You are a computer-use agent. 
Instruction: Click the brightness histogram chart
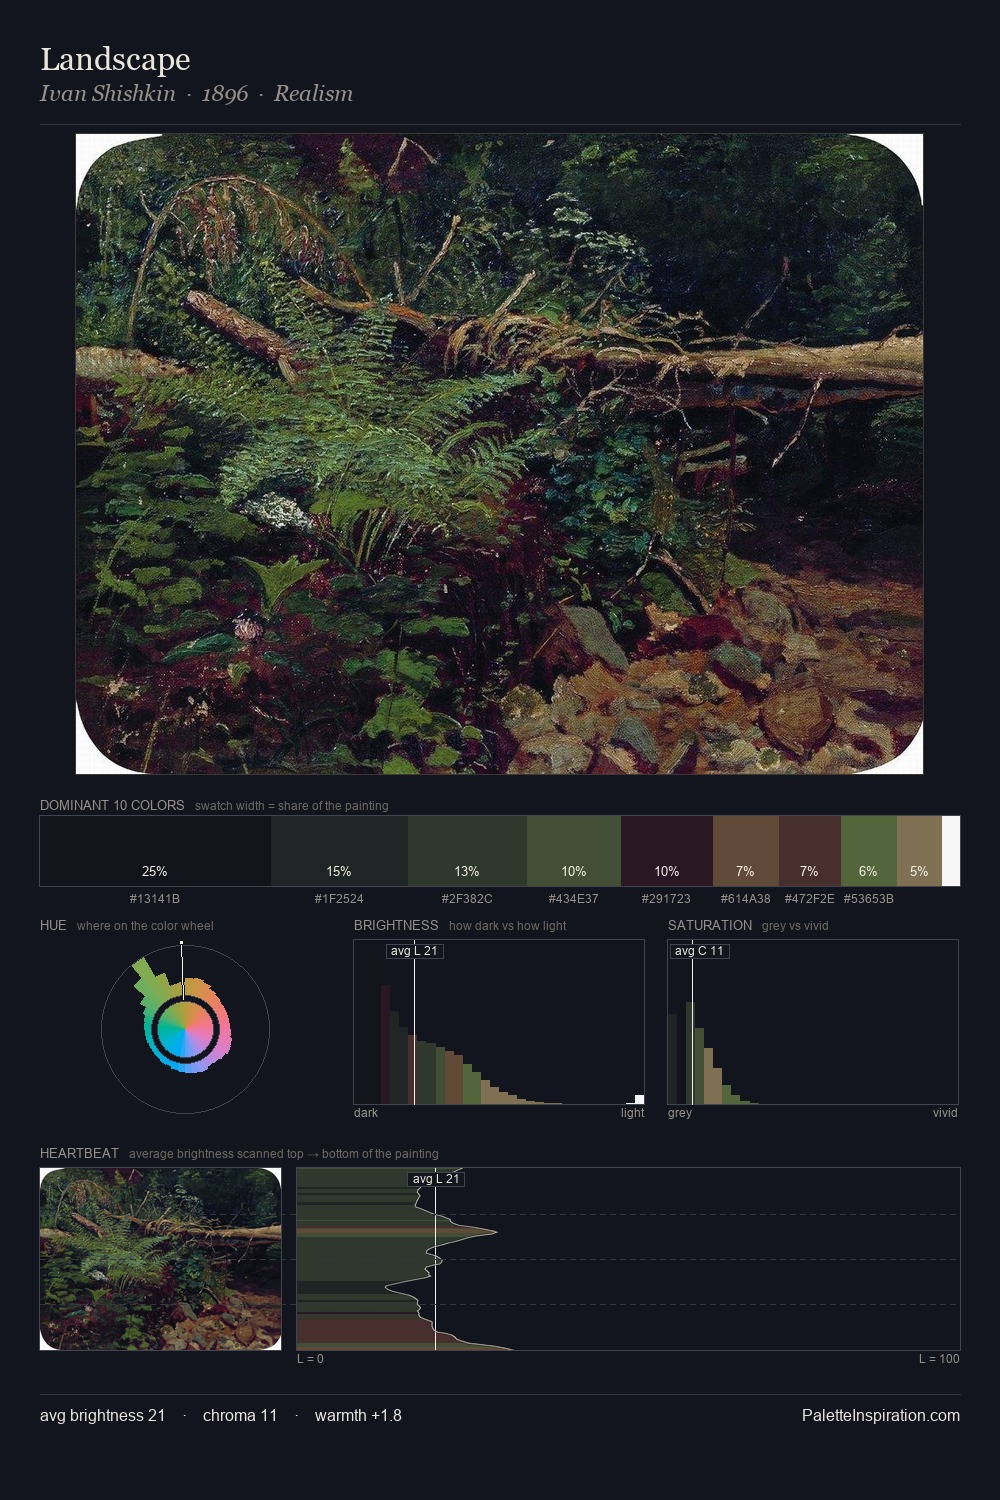[x=499, y=1022]
